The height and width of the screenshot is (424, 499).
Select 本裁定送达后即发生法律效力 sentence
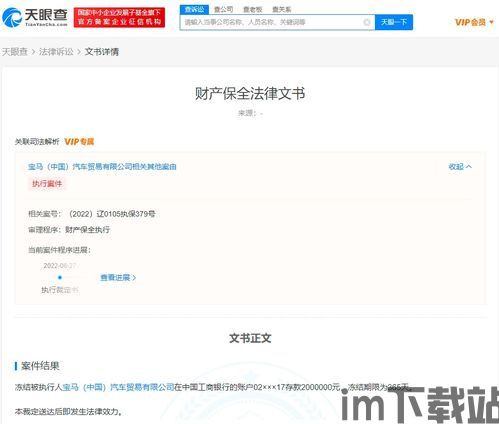pos(68,412)
